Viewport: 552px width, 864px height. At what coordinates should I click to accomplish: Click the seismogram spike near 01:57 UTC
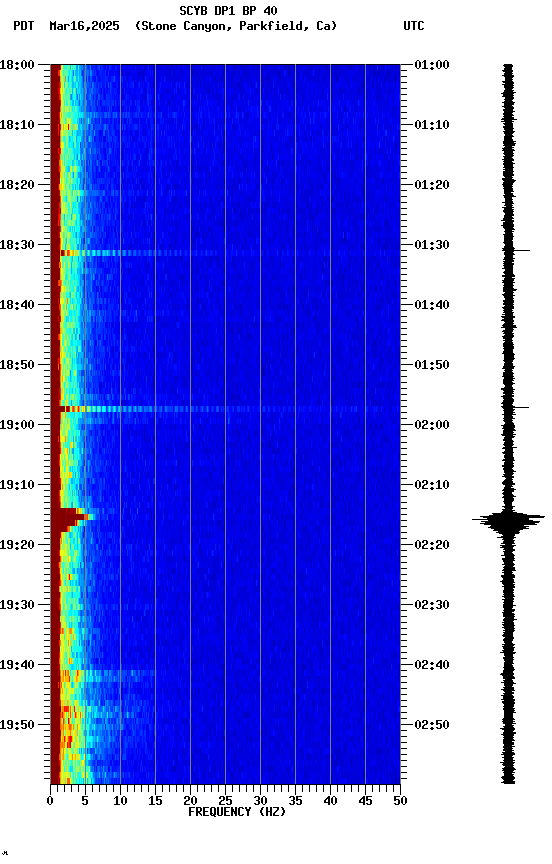click(521, 407)
